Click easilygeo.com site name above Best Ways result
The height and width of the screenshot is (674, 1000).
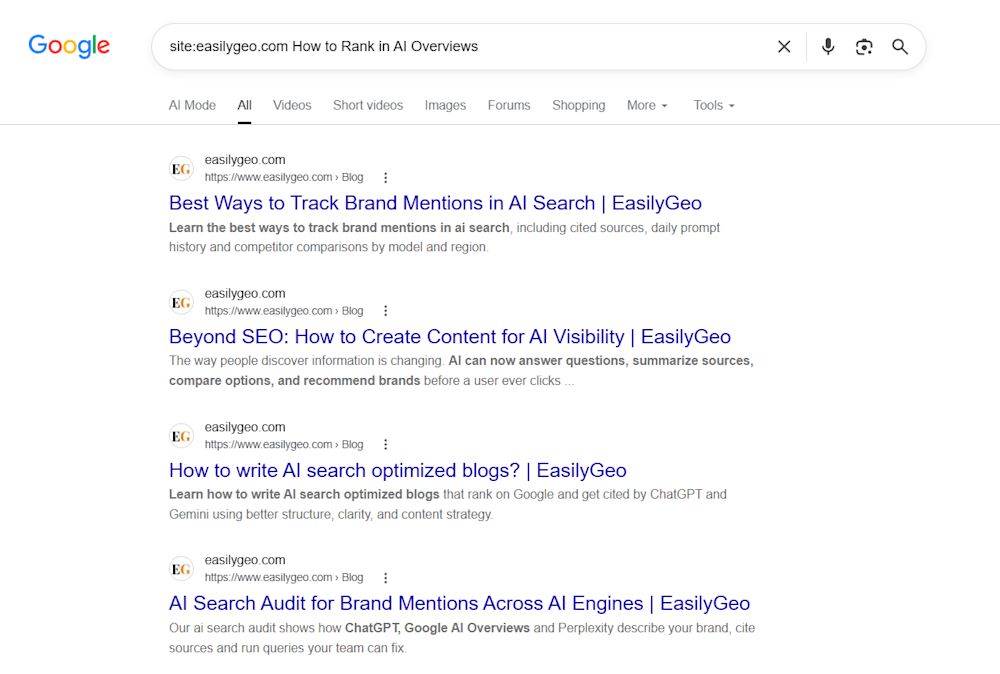pos(245,160)
